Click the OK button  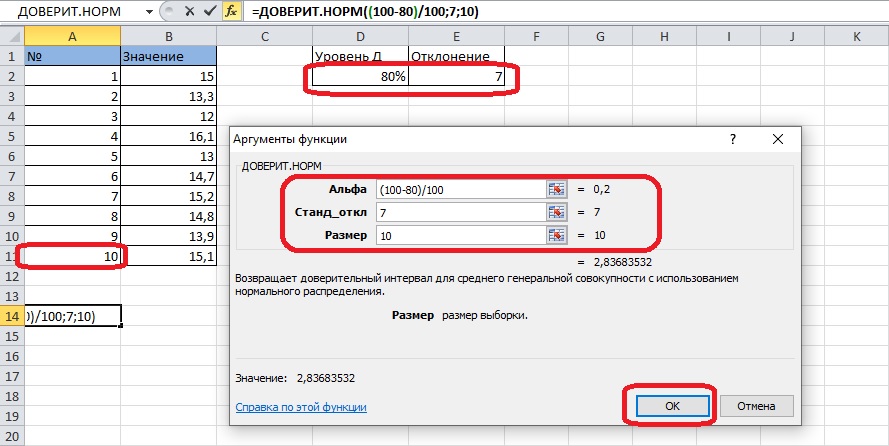pos(672,406)
